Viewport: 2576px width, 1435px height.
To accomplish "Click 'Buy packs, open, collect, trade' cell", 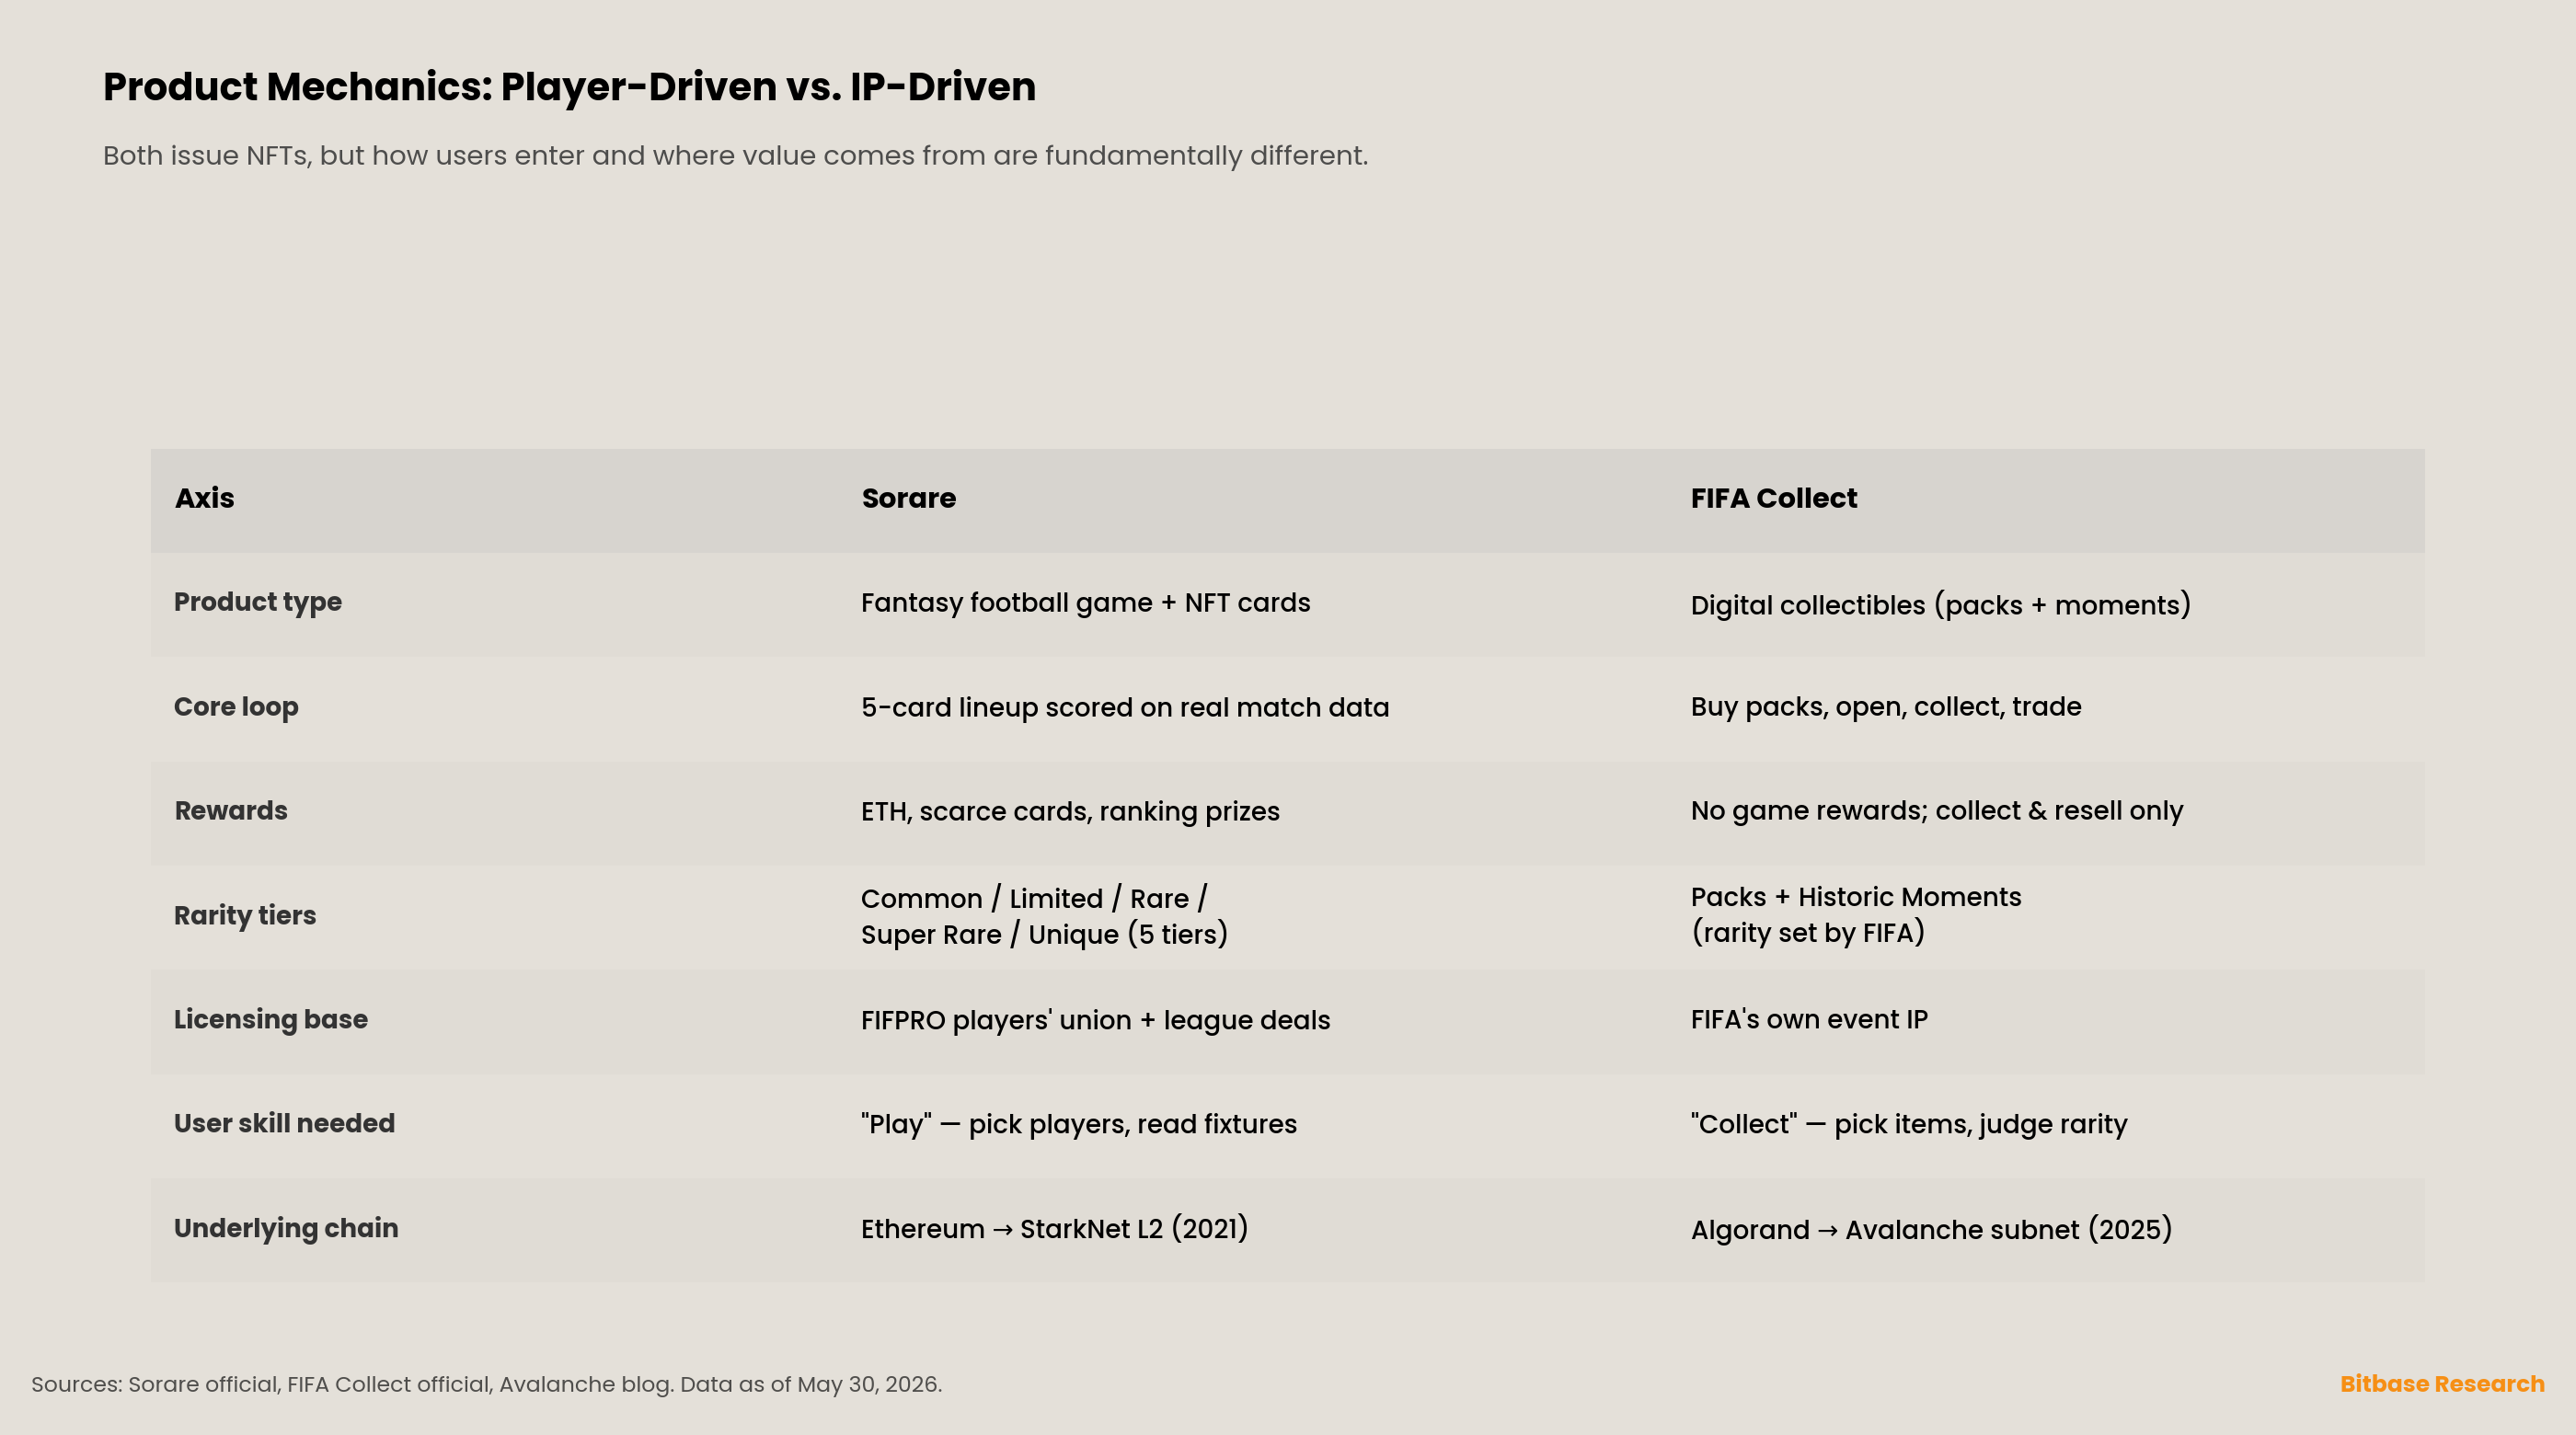I will (1885, 707).
